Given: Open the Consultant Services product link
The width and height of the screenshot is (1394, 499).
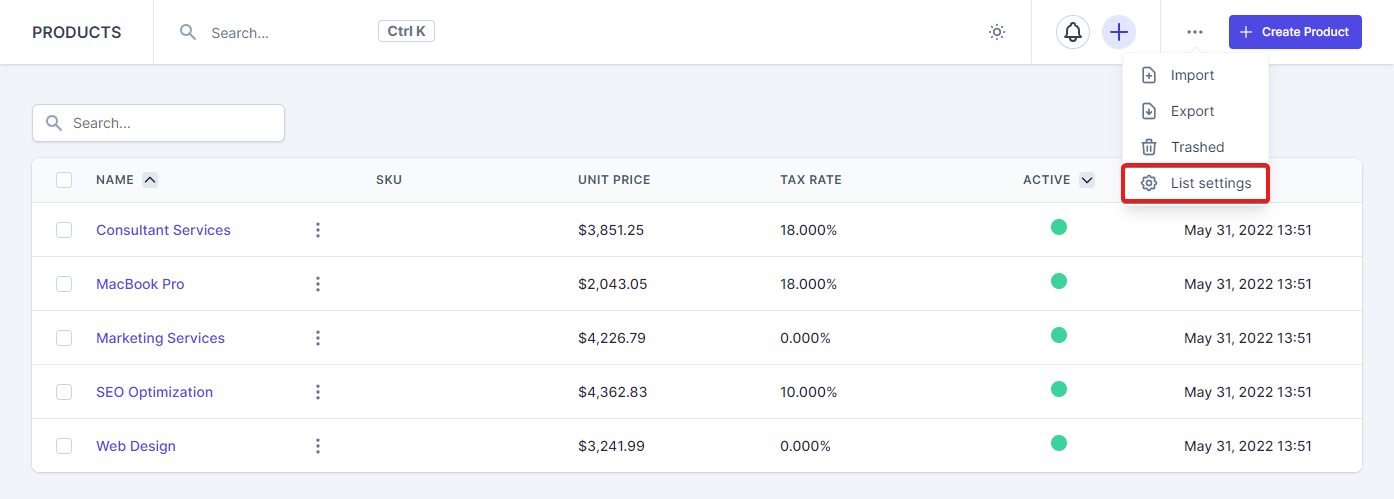Looking at the screenshot, I should 163,230.
